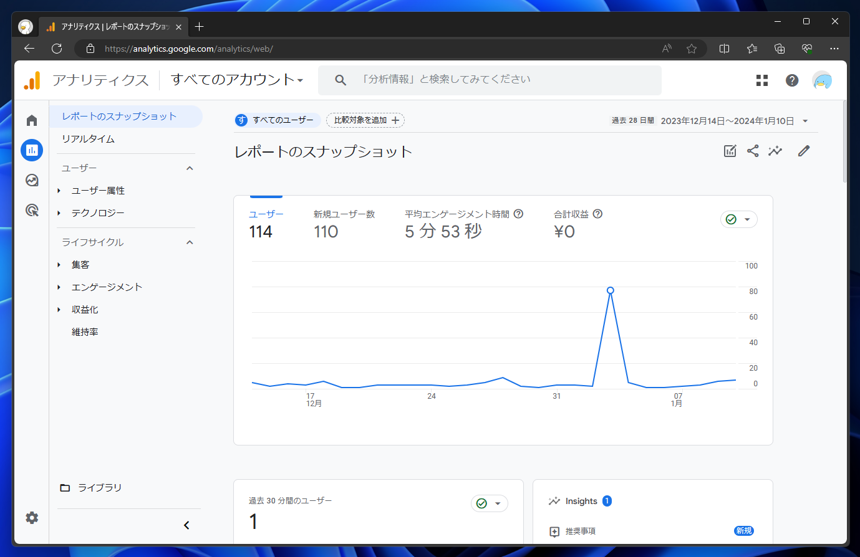Close the アナリティクス browser tab
The height and width of the screenshot is (557, 860).
[x=178, y=27]
